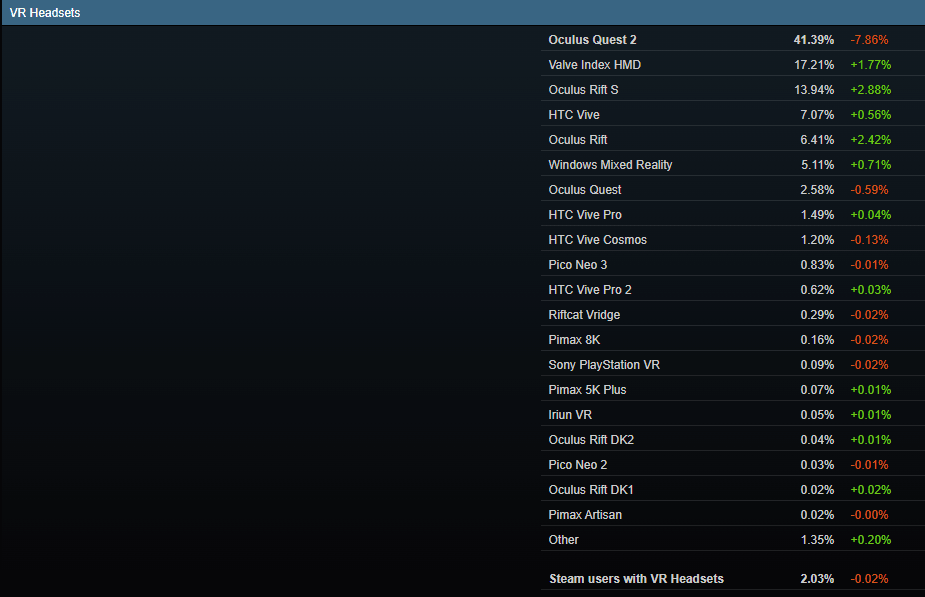The width and height of the screenshot is (925, 597).
Task: Click the HTC Vive headset name
Action: click(574, 114)
